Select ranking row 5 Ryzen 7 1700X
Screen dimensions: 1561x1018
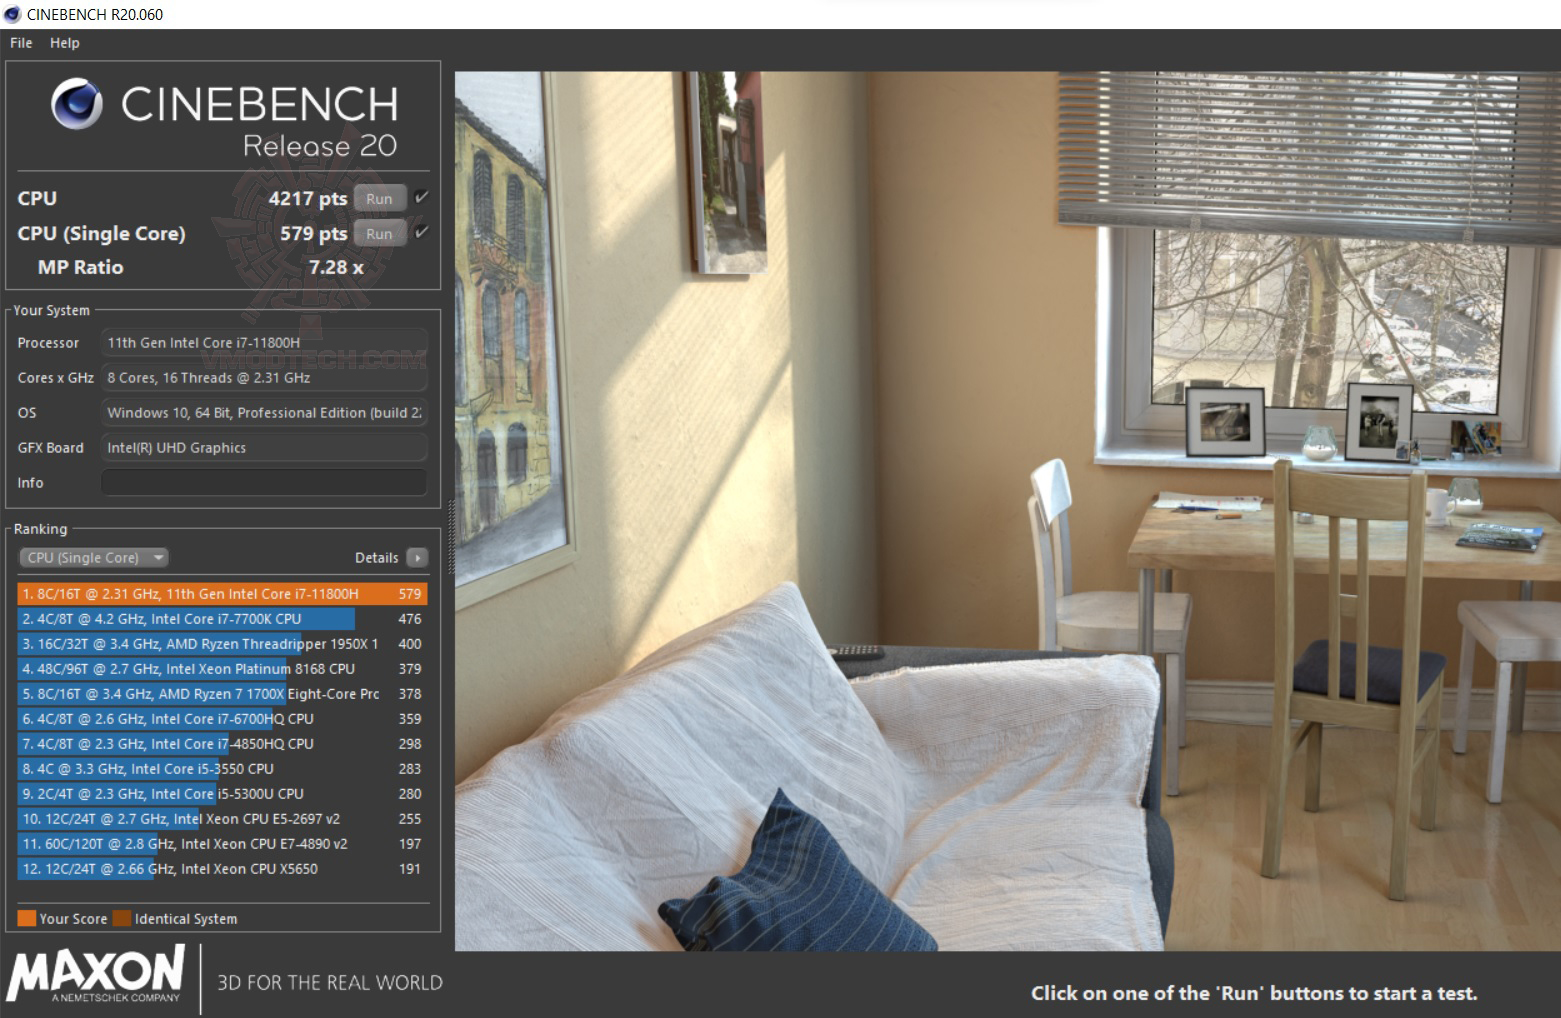(222, 694)
